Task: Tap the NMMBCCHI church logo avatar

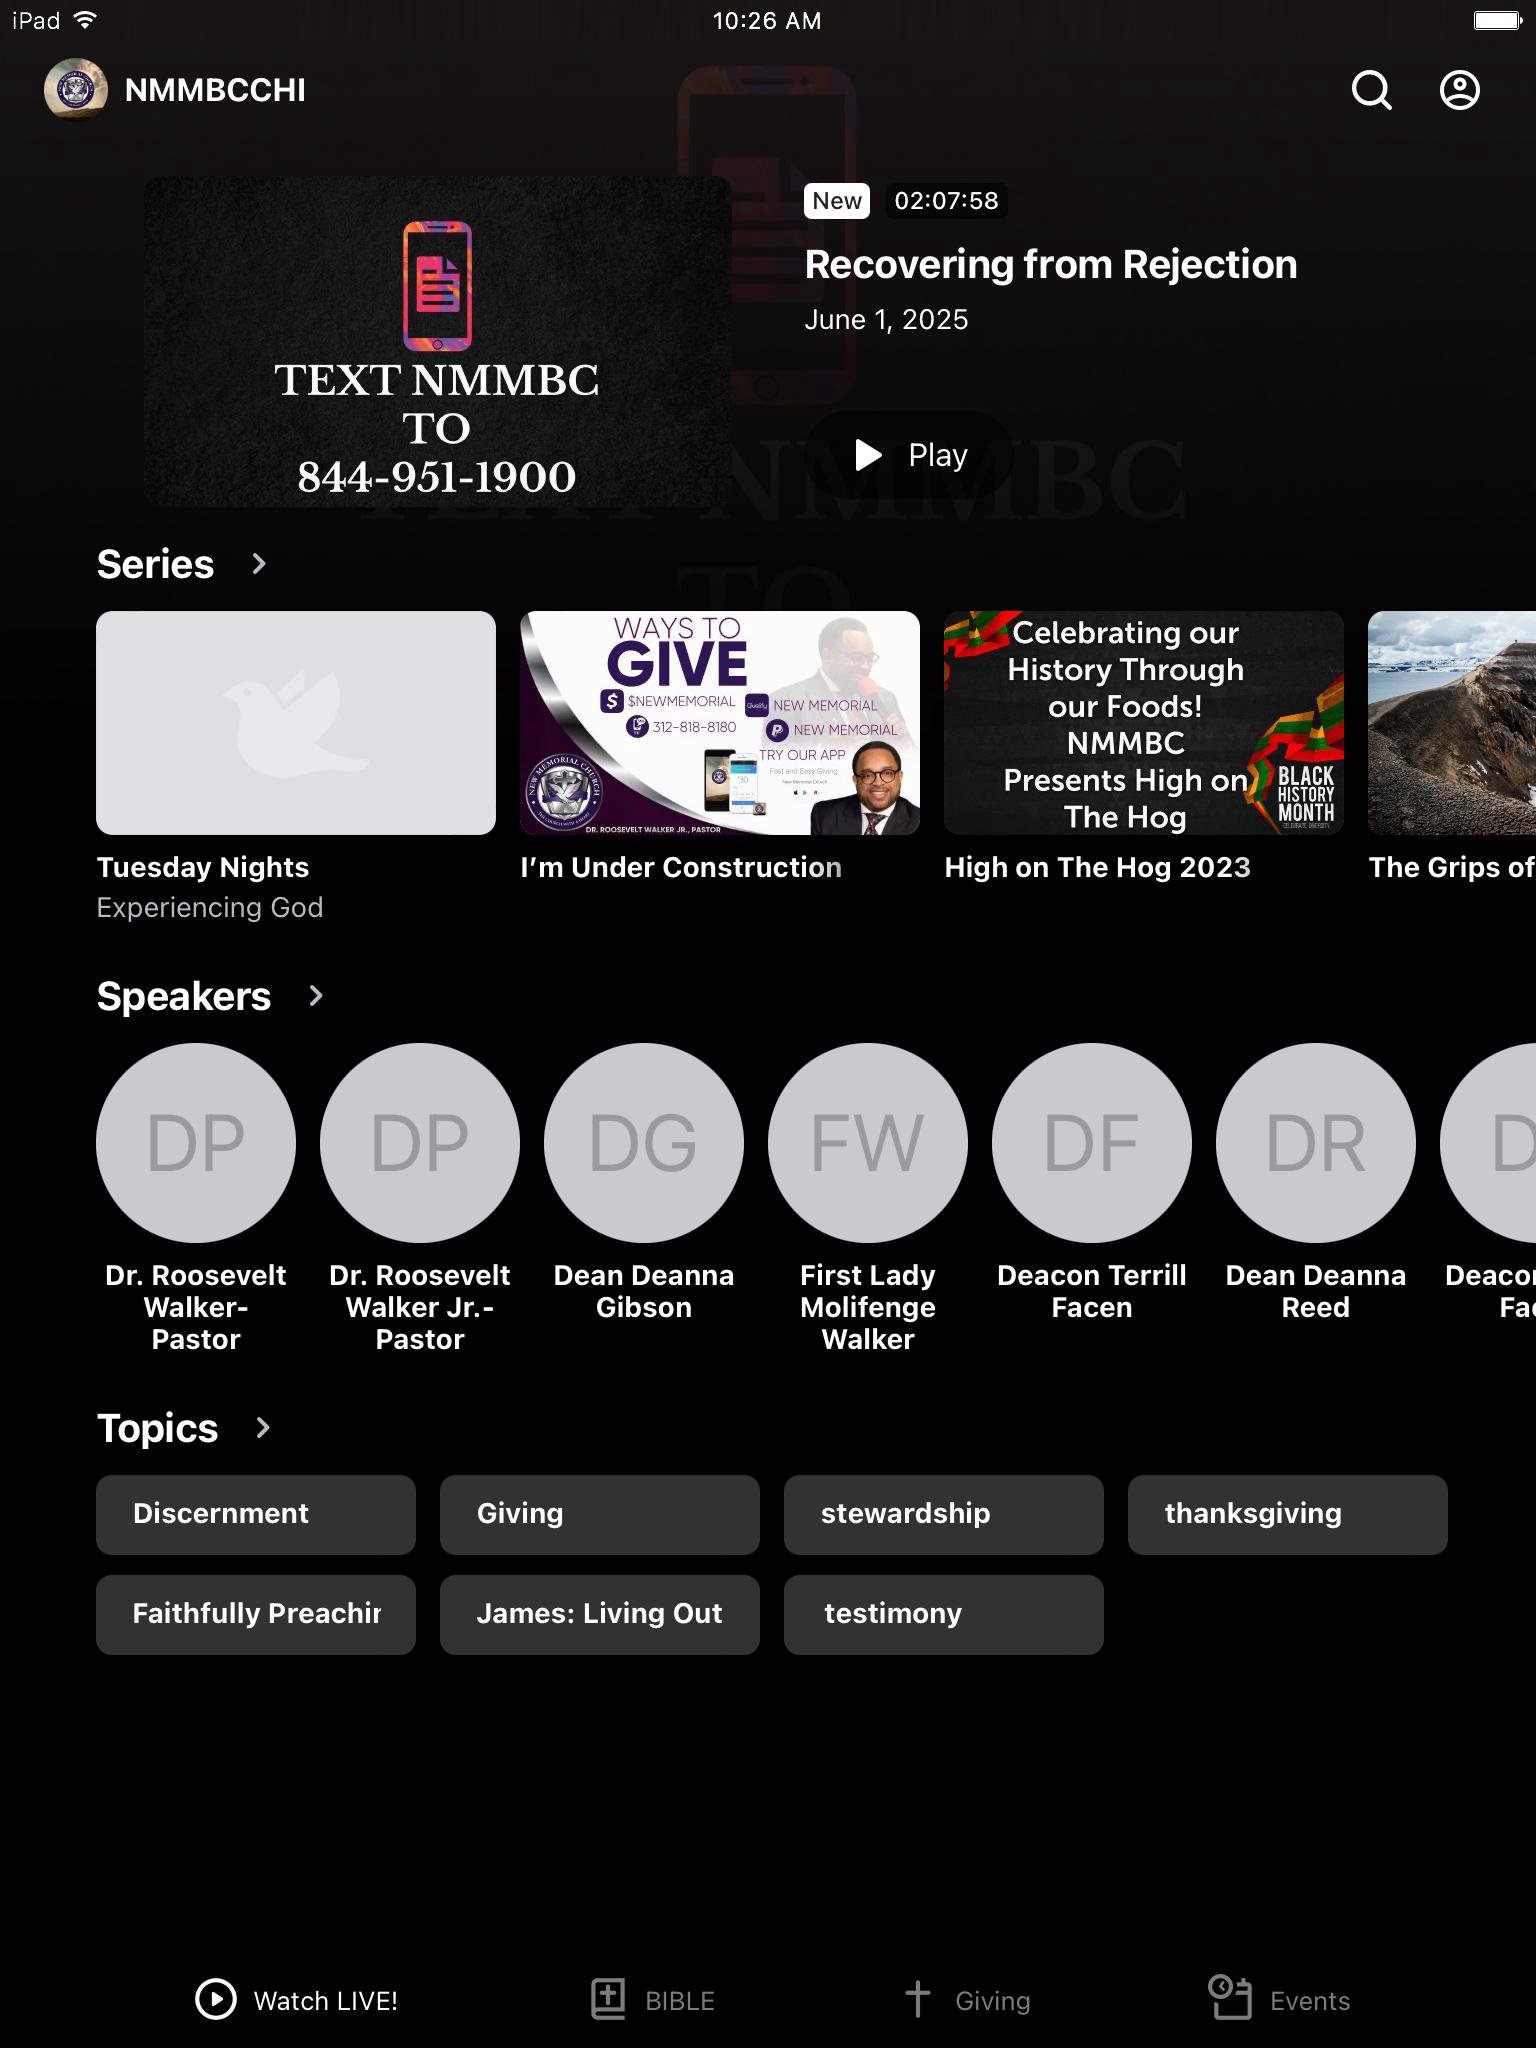Action: (x=76, y=90)
